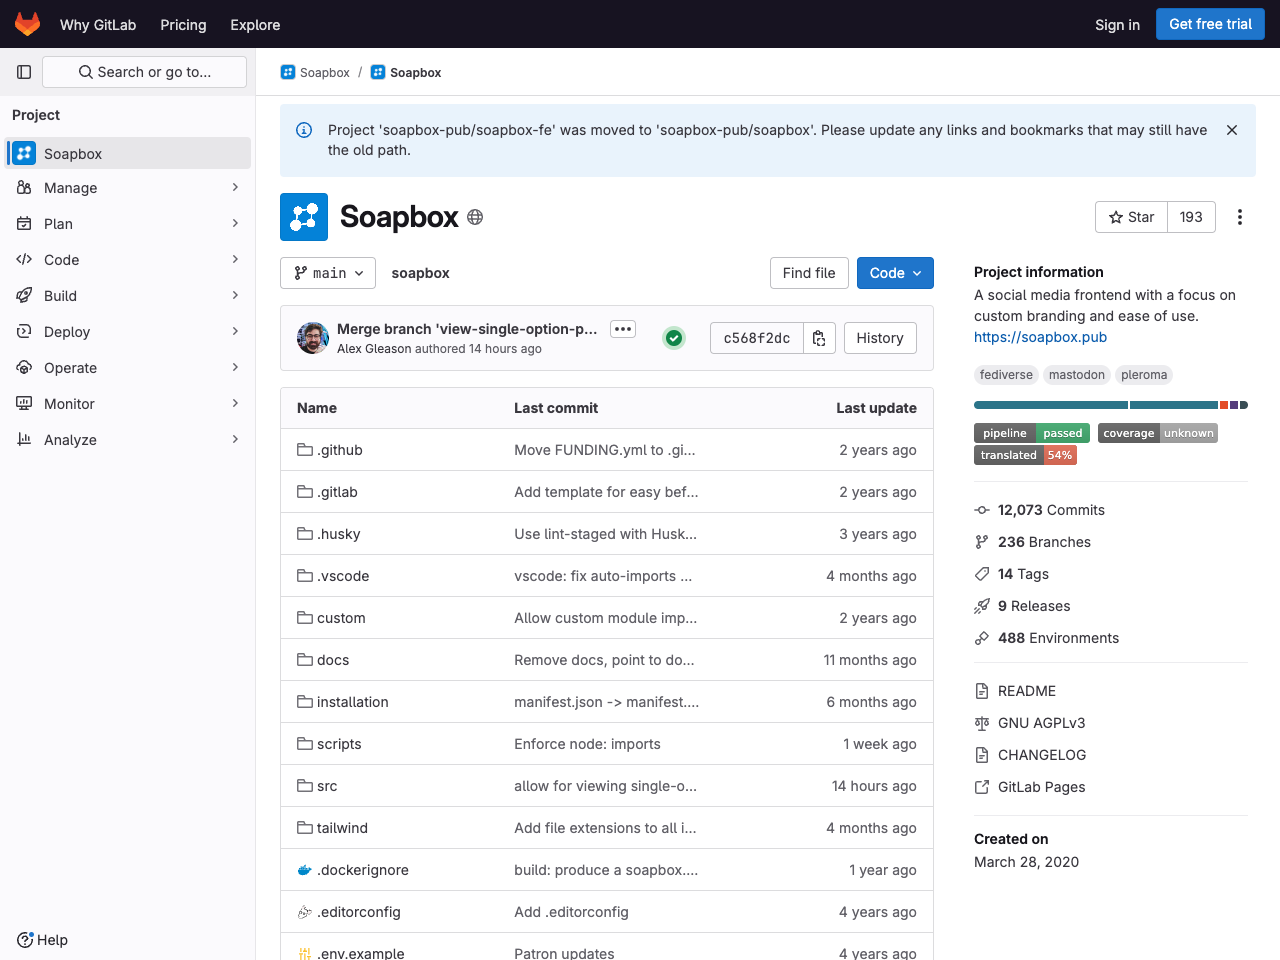Screen dimensions: 1280x960
Task: Expand the Operate menu chevron
Action: click(x=235, y=368)
